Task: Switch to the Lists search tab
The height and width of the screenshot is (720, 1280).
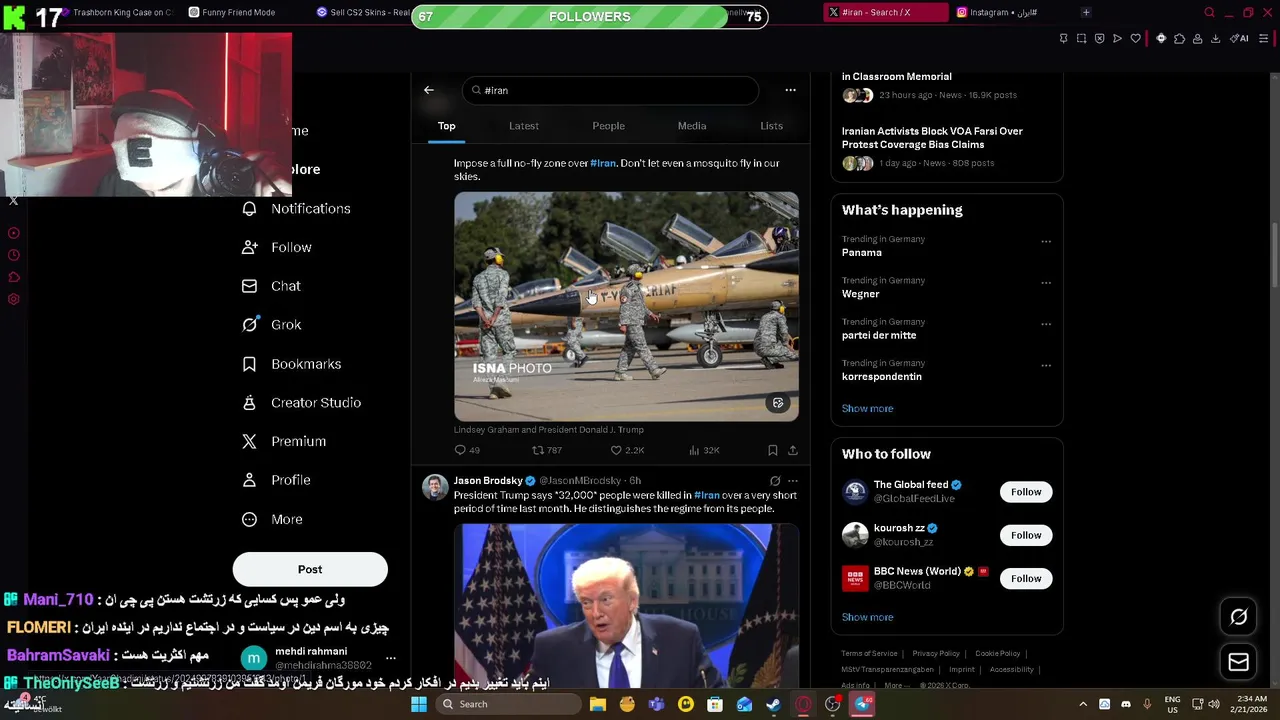Action: (x=771, y=126)
